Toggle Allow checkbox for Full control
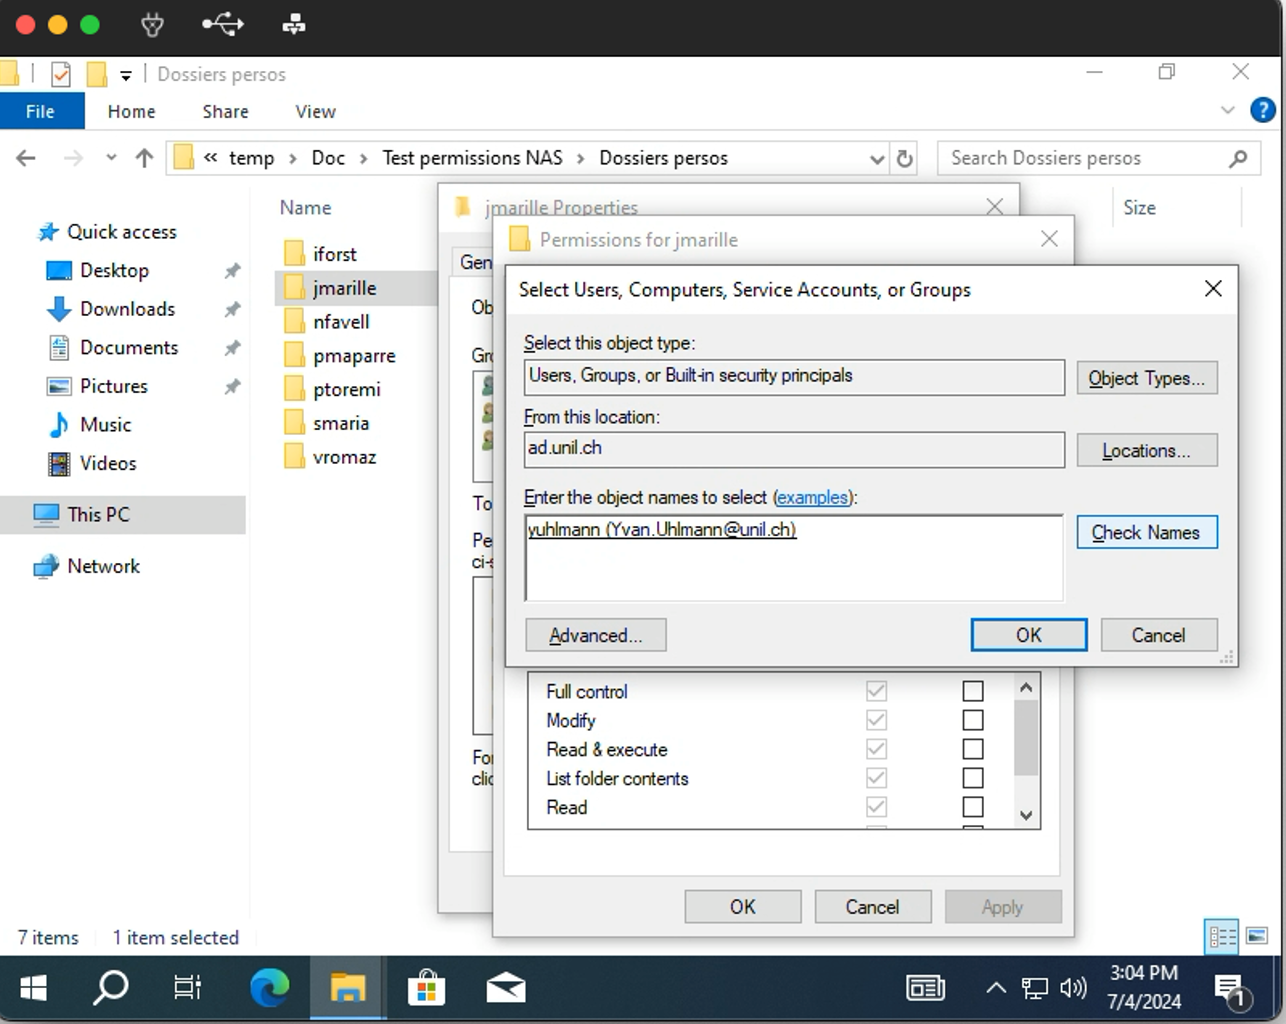The image size is (1286, 1024). click(876, 691)
